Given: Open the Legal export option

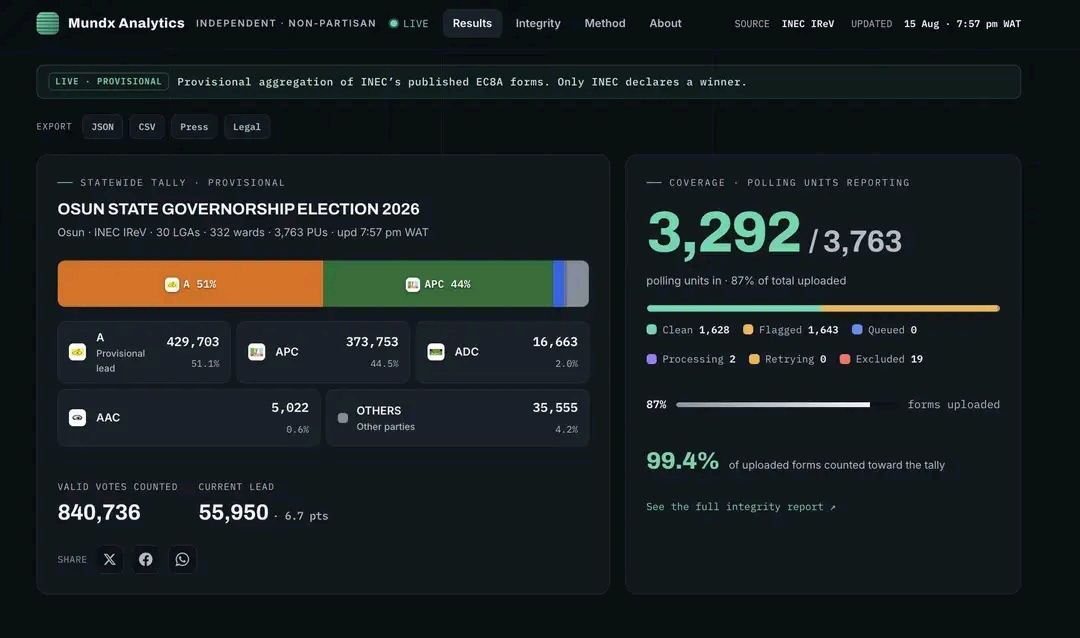Looking at the screenshot, I should [x=247, y=127].
